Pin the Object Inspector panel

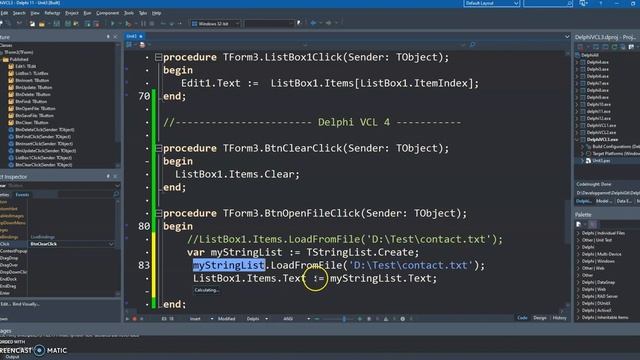(108, 176)
